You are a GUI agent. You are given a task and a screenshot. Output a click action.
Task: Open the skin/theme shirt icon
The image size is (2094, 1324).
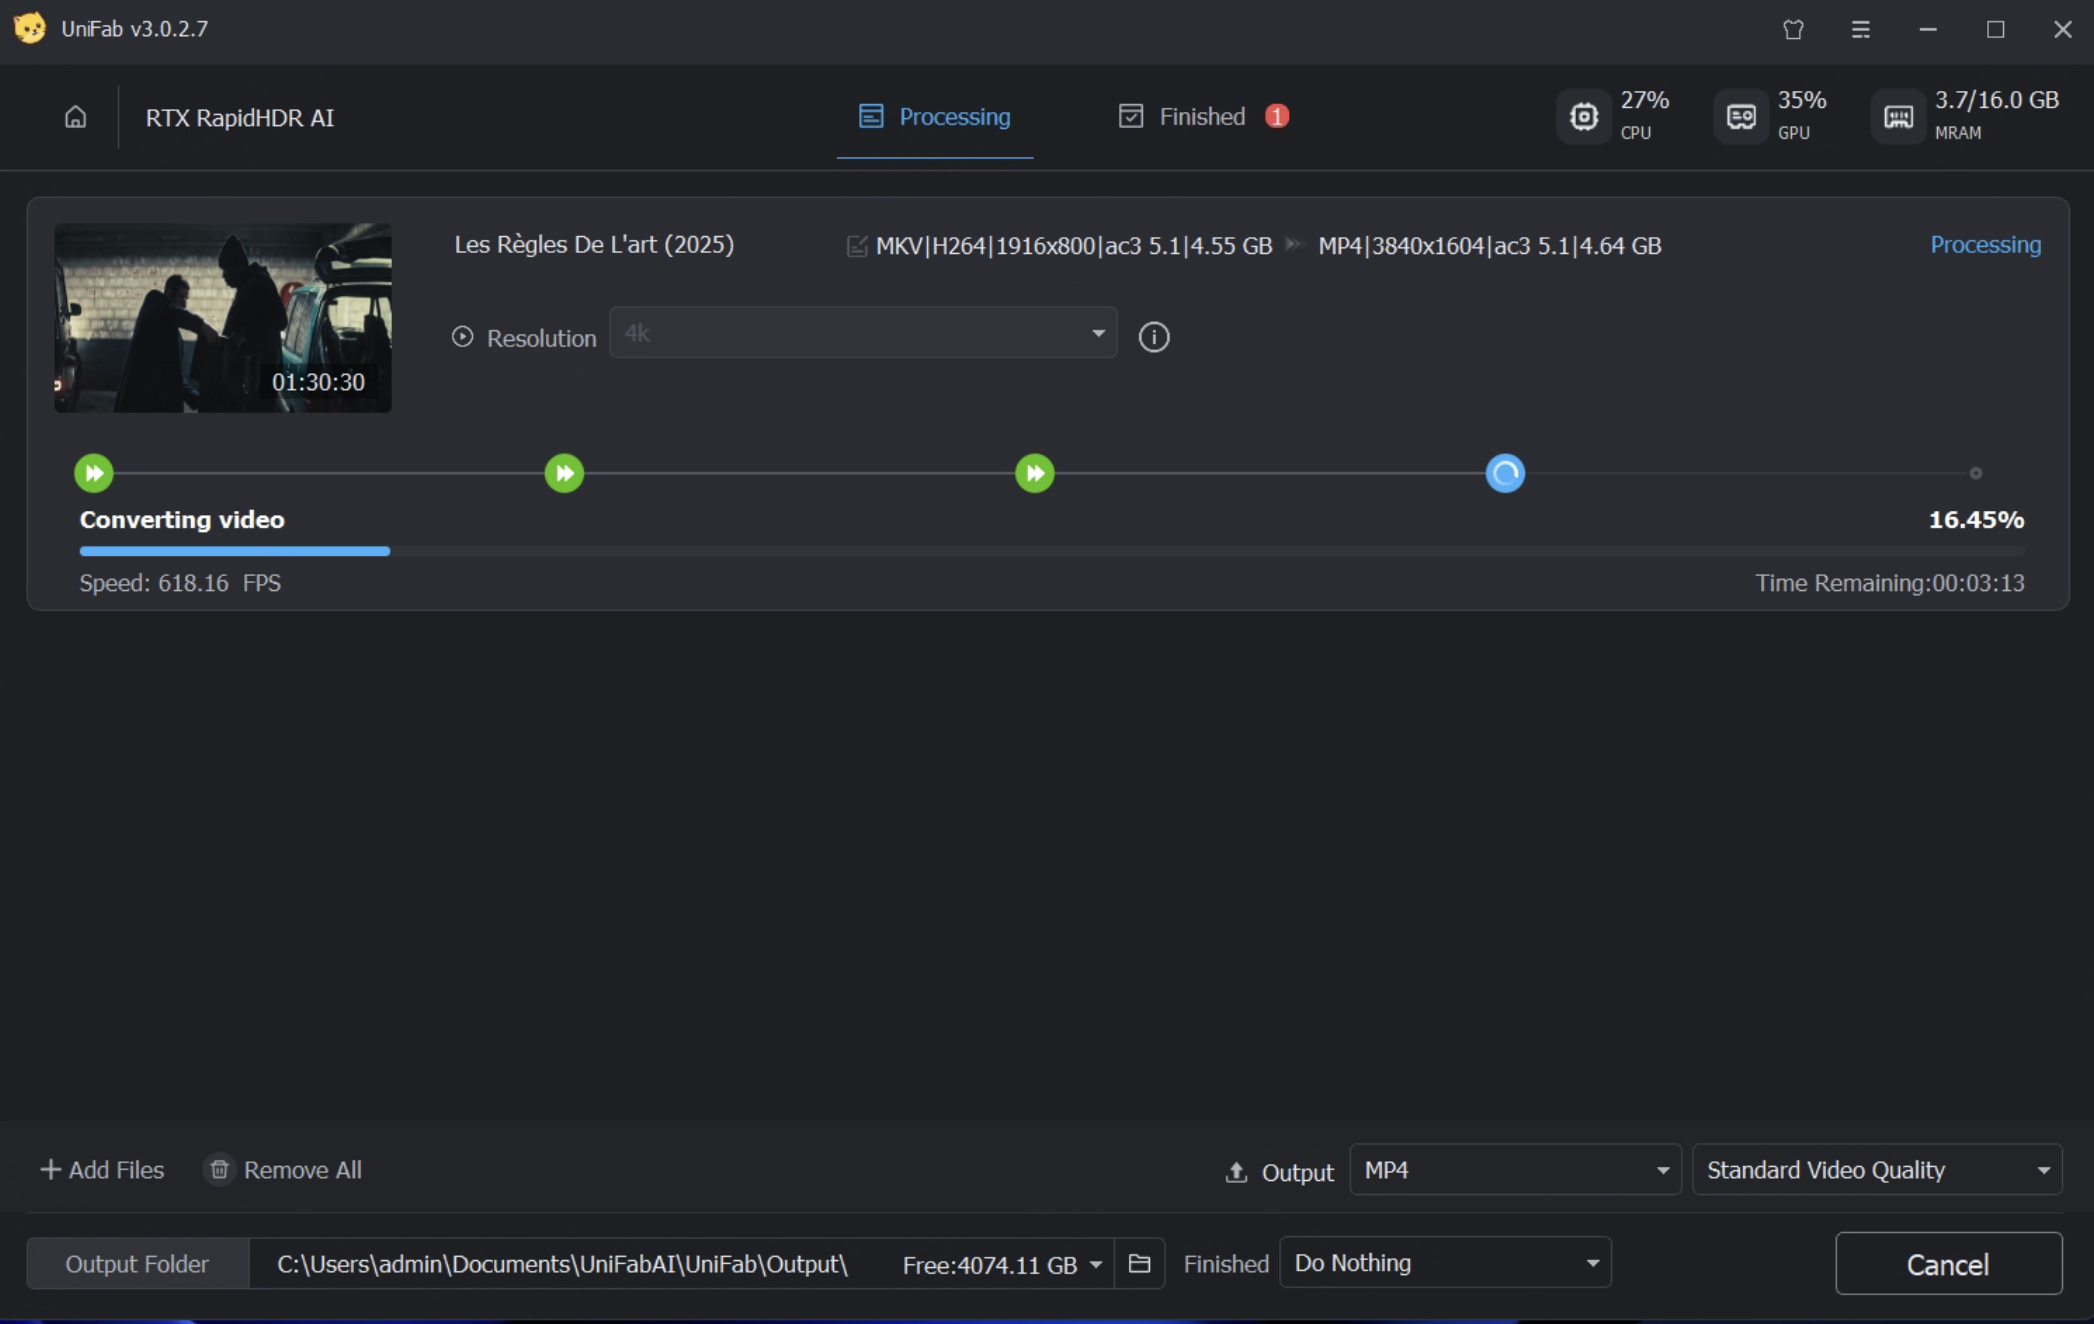tap(1793, 29)
